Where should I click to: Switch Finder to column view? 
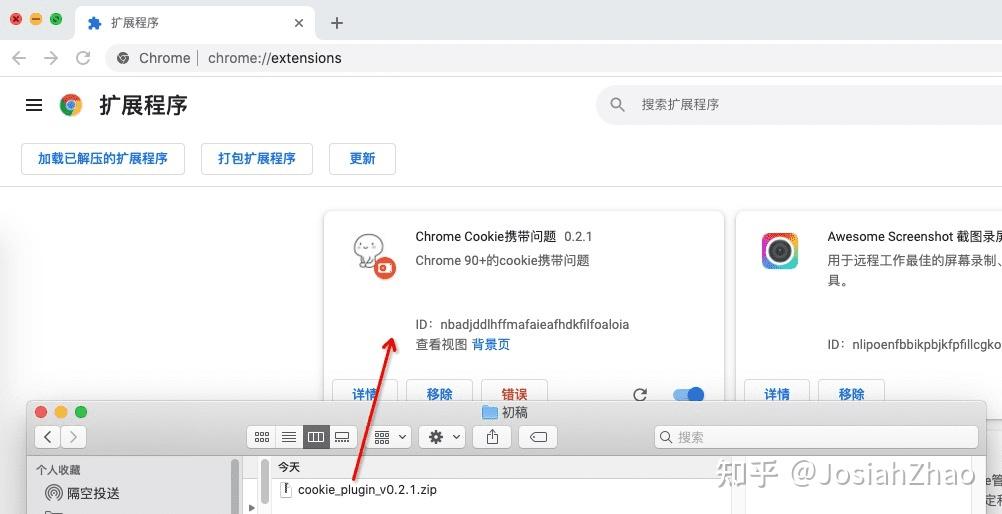point(316,437)
